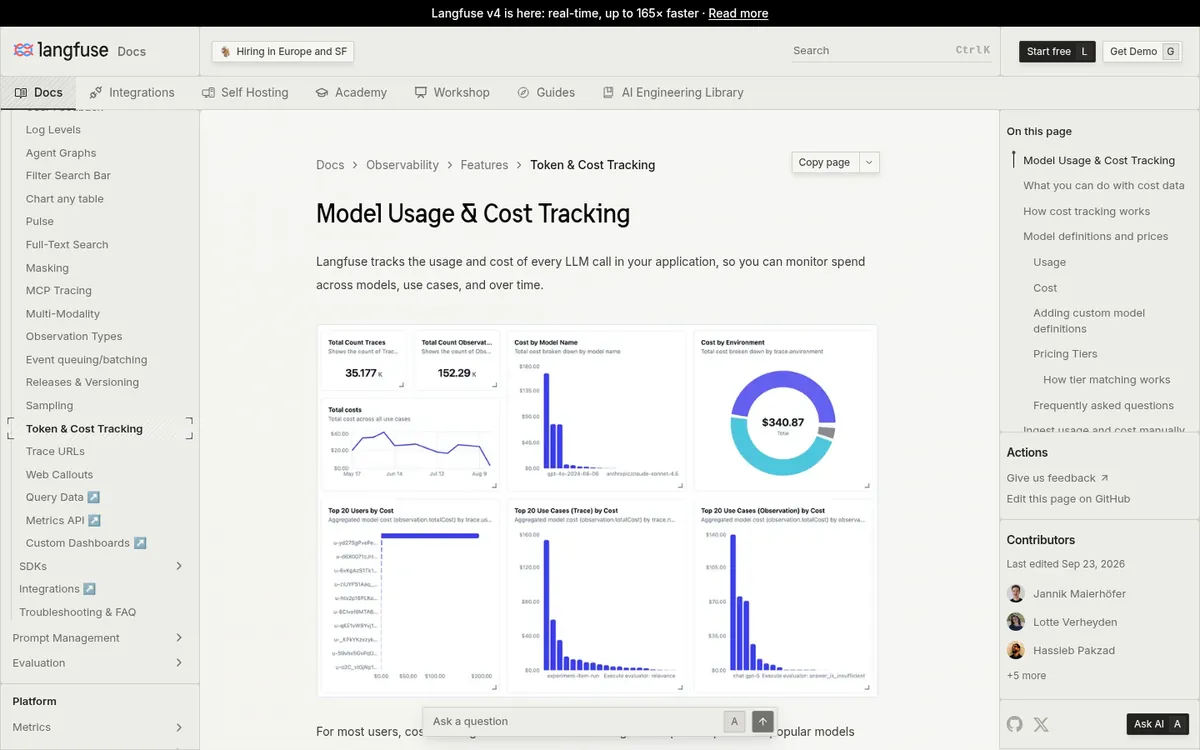Focus the Search input field
The width and height of the screenshot is (1200, 750).
(x=890, y=50)
